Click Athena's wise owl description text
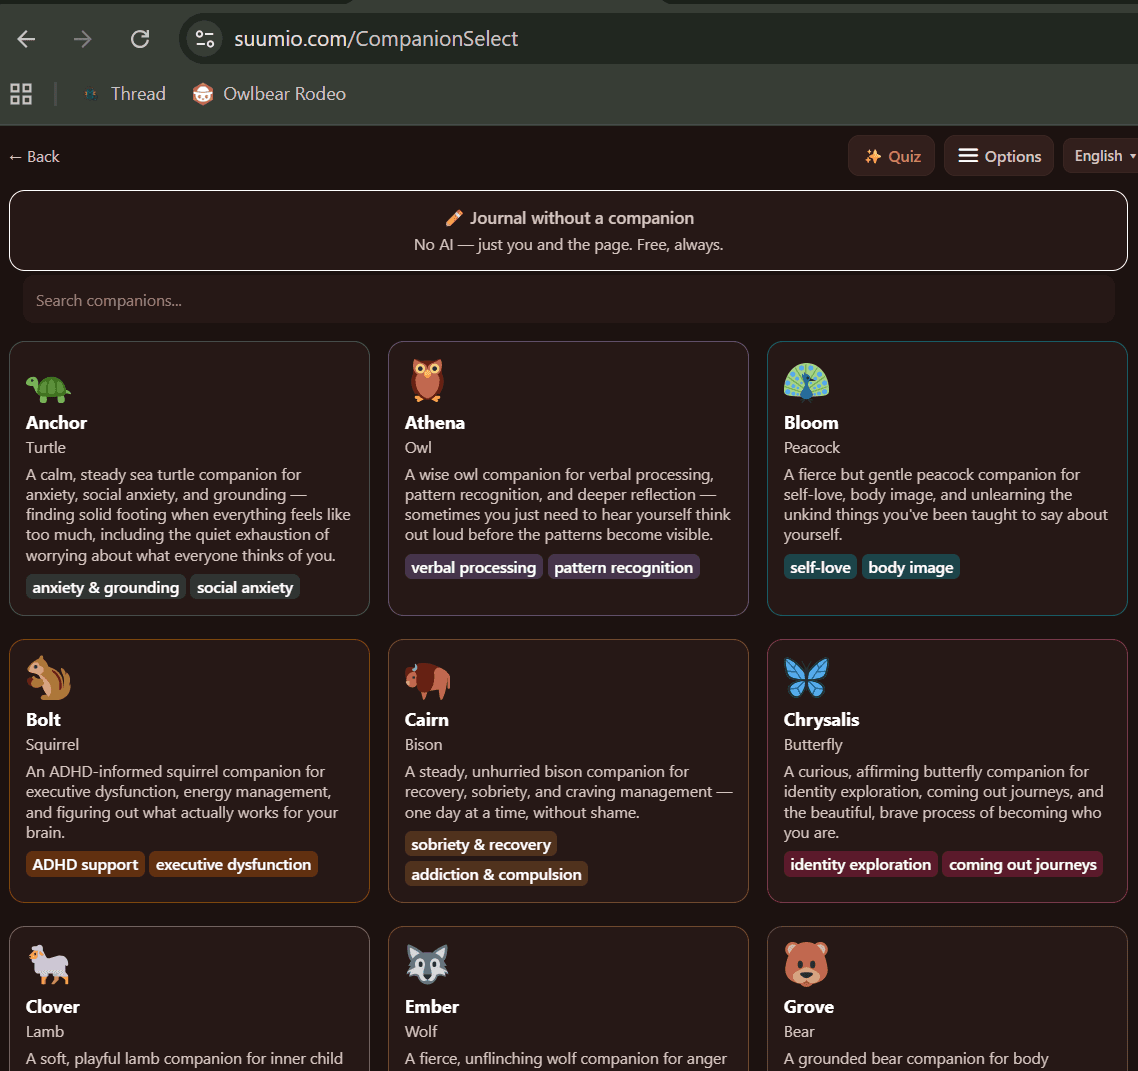The height and width of the screenshot is (1071, 1138). pyautogui.click(x=568, y=504)
